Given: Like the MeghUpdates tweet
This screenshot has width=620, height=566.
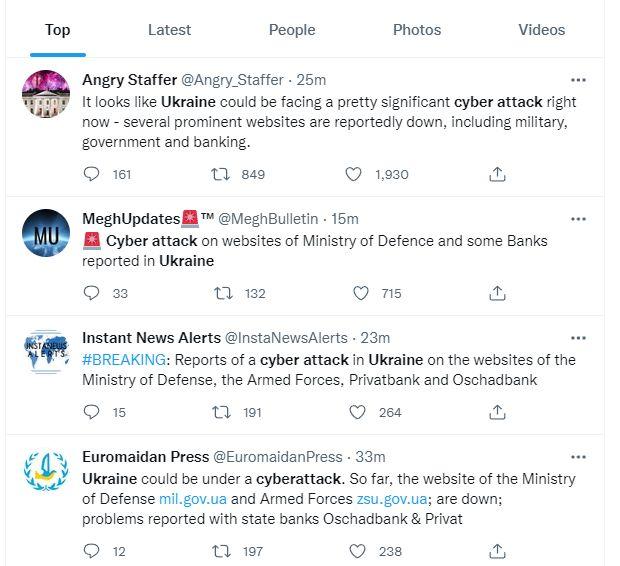Looking at the screenshot, I should click(x=361, y=293).
